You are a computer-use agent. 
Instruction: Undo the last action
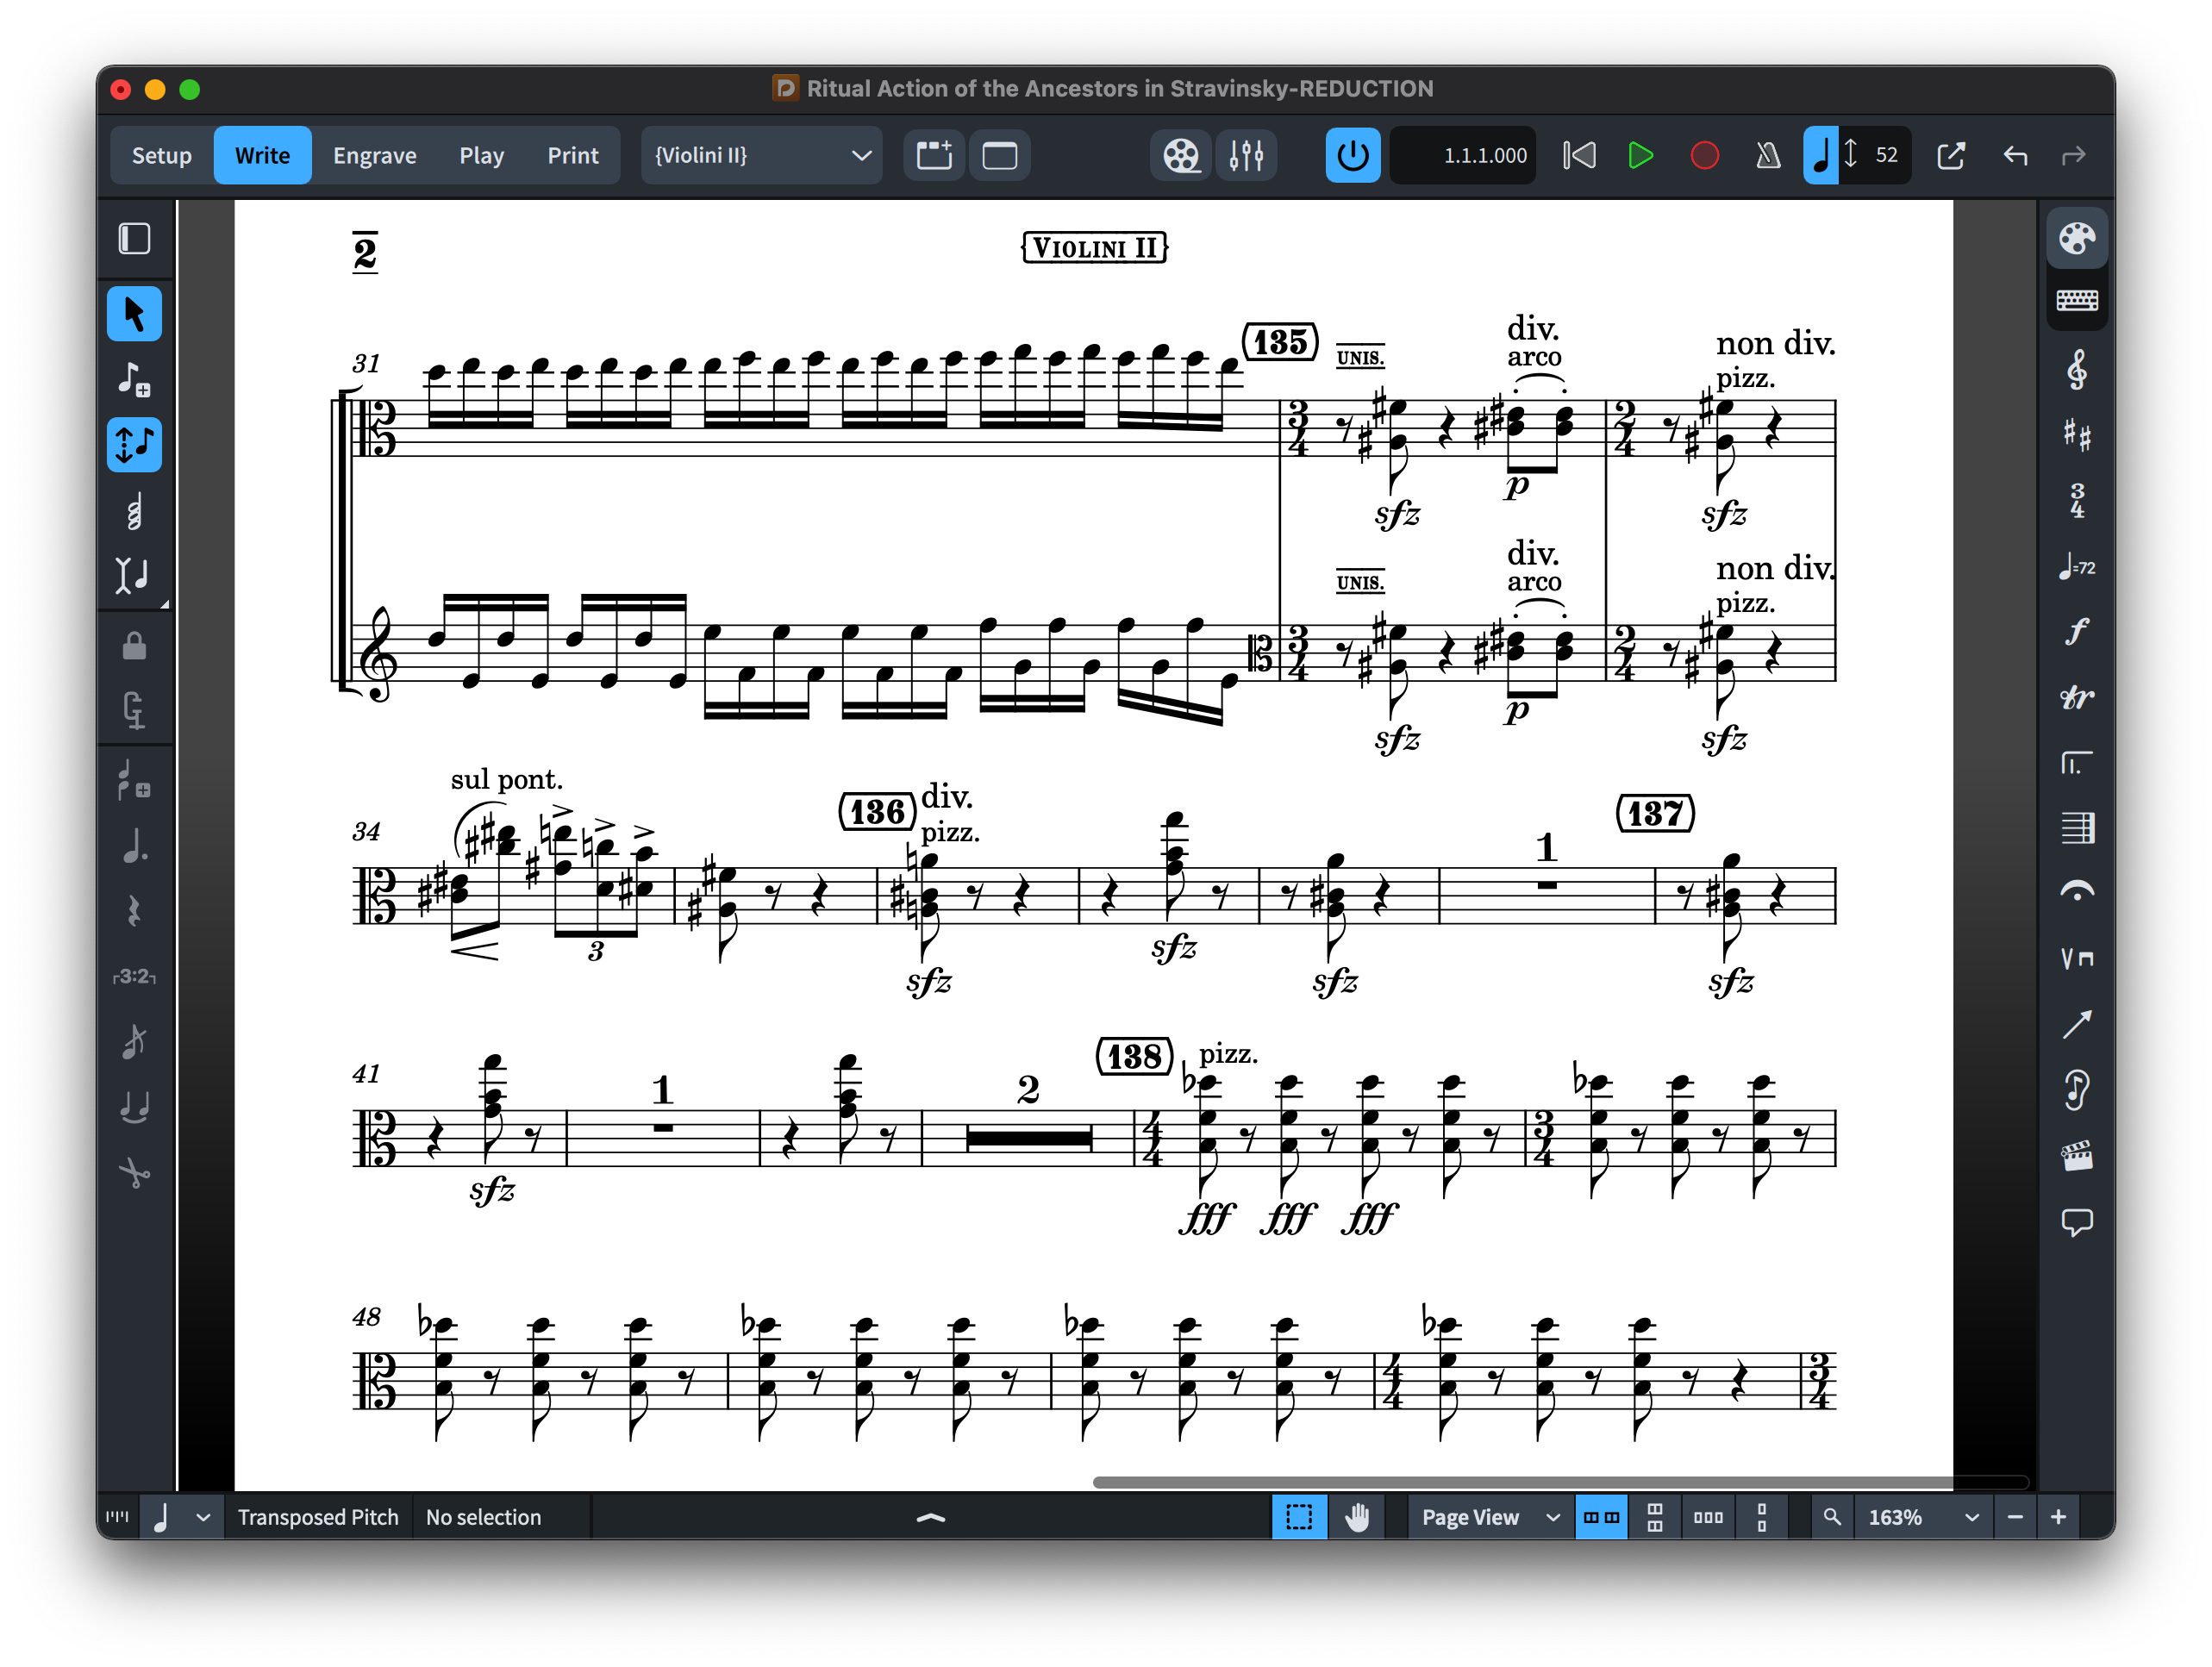pos(2015,155)
